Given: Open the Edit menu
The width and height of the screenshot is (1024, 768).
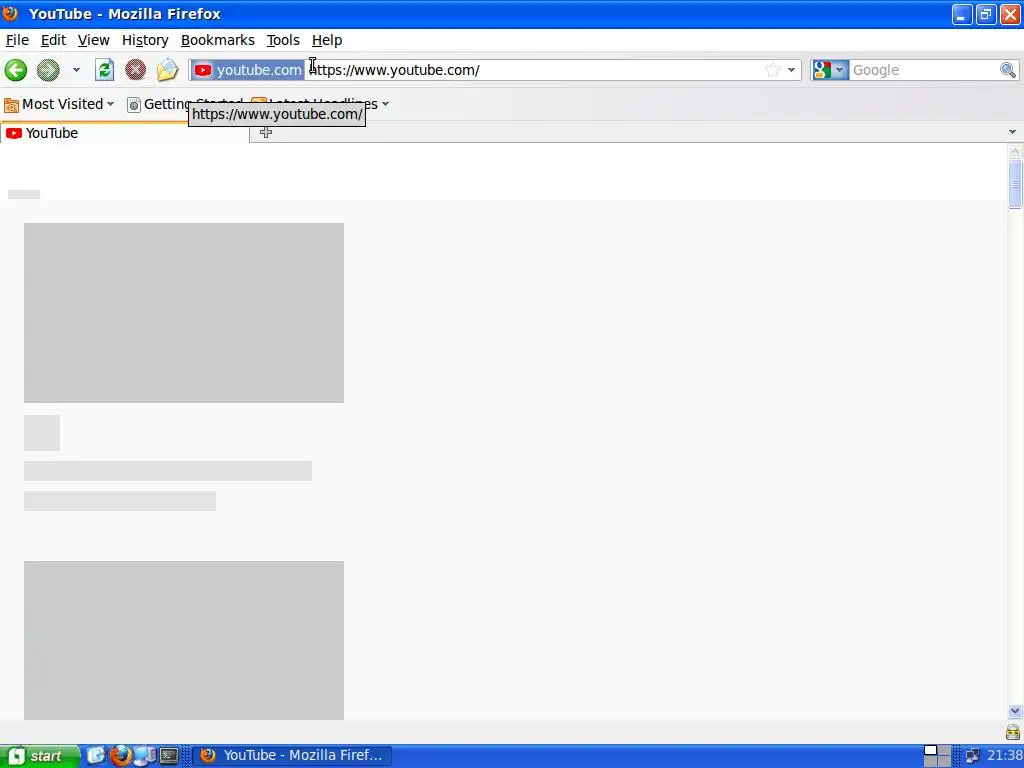Looking at the screenshot, I should pos(53,40).
